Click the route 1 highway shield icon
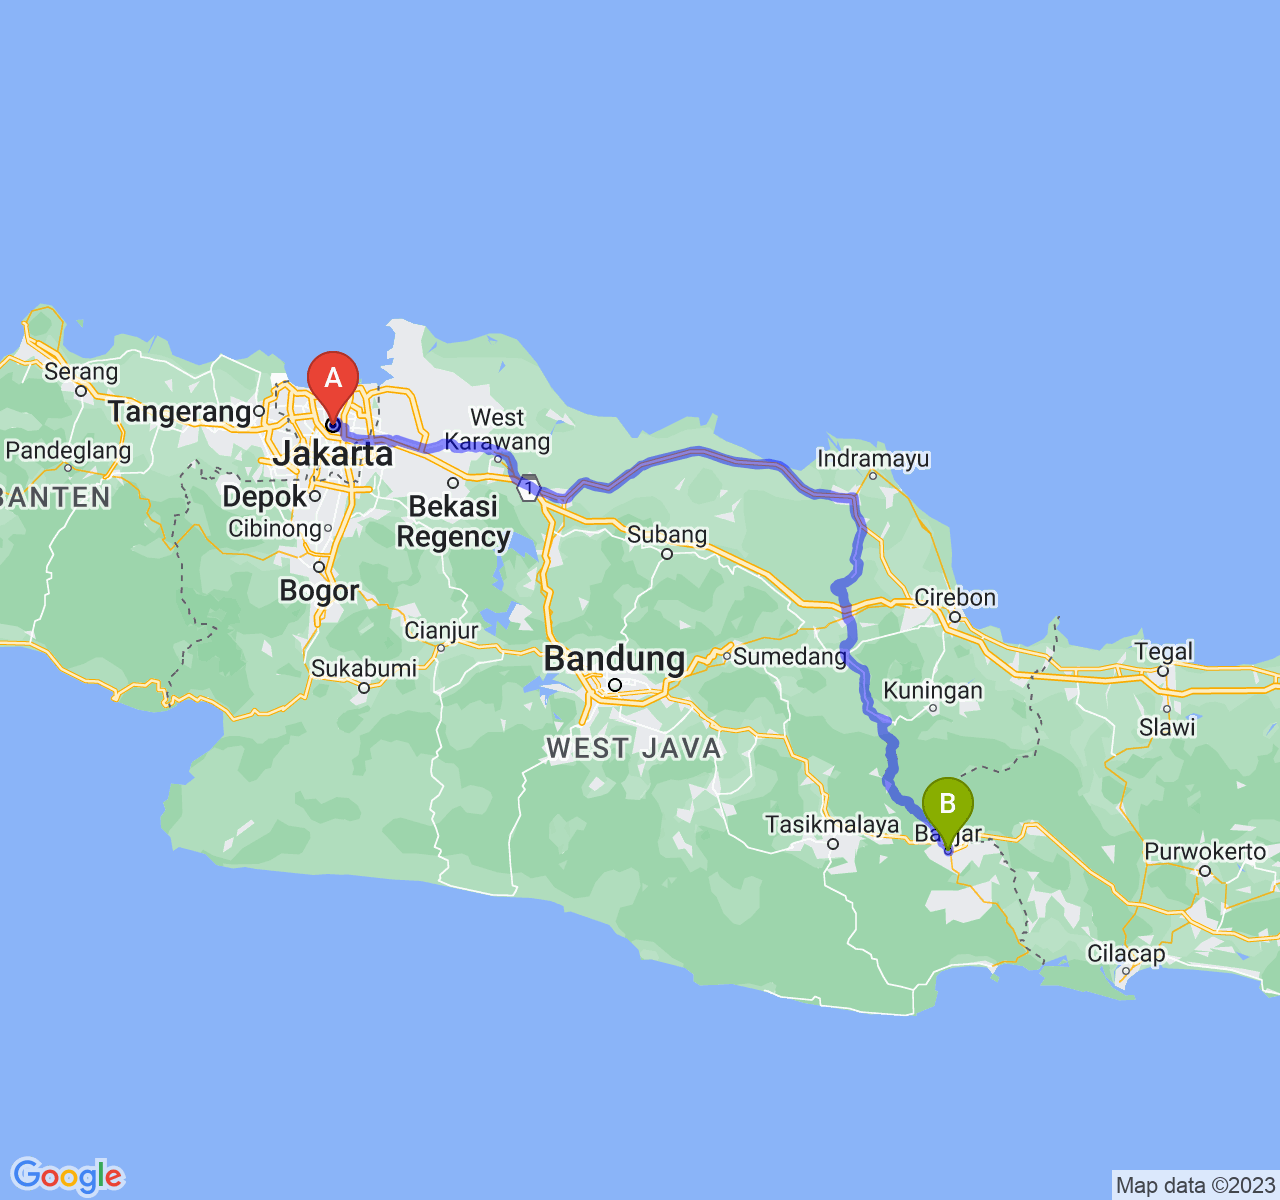The image size is (1280, 1200). point(529,487)
